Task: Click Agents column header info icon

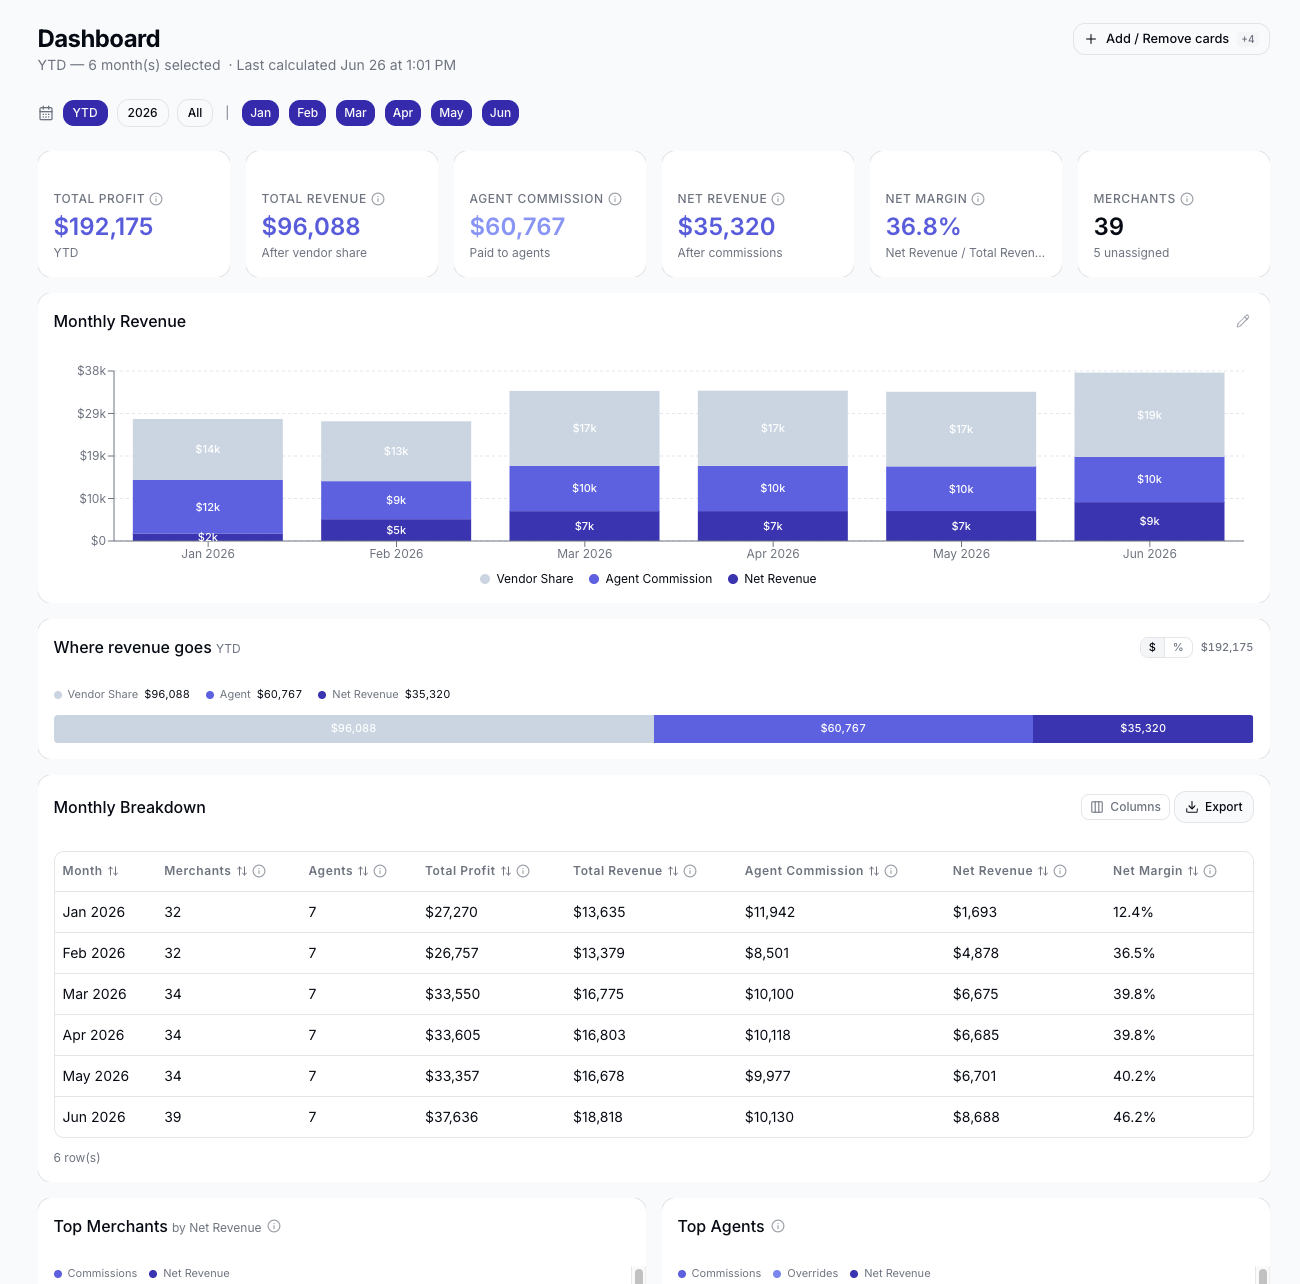Action: point(380,871)
